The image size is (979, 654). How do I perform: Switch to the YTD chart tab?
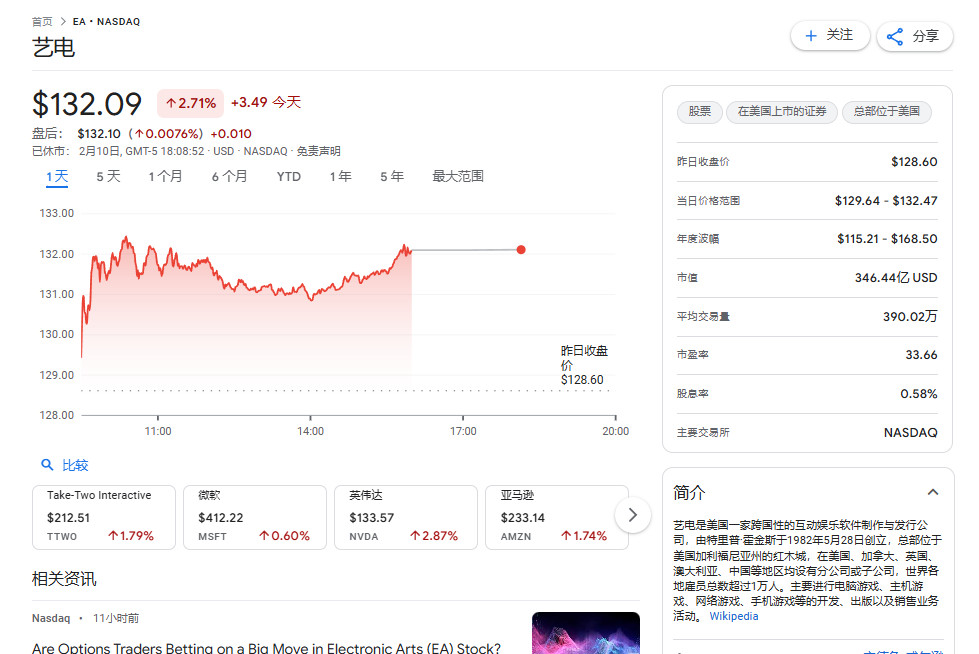[x=288, y=176]
